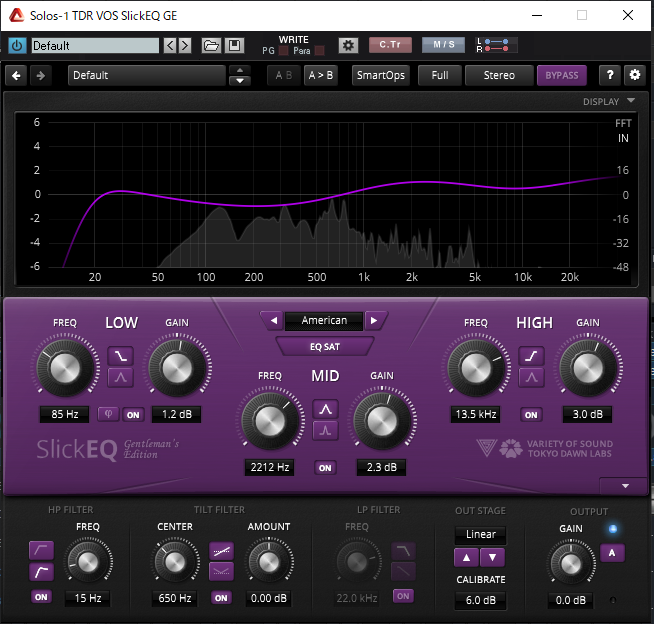Select mid band narrow bell shape icon
Screen dimensions: 654x624
[325, 430]
